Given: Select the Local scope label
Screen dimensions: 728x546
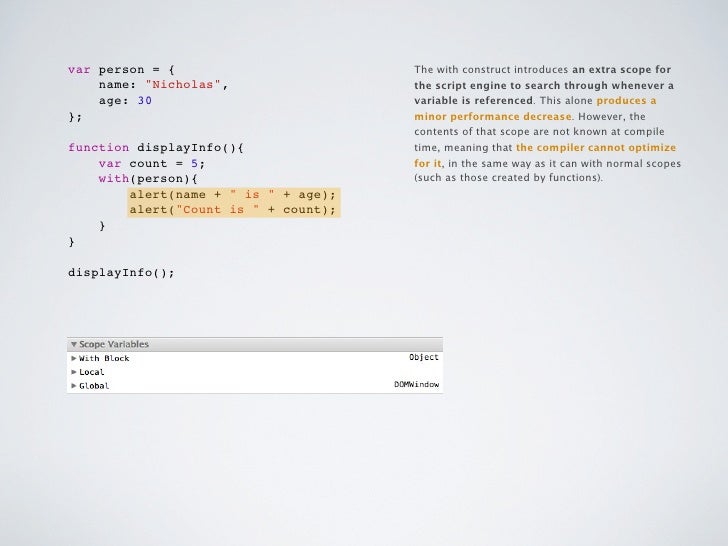Looking at the screenshot, I should click(91, 372).
